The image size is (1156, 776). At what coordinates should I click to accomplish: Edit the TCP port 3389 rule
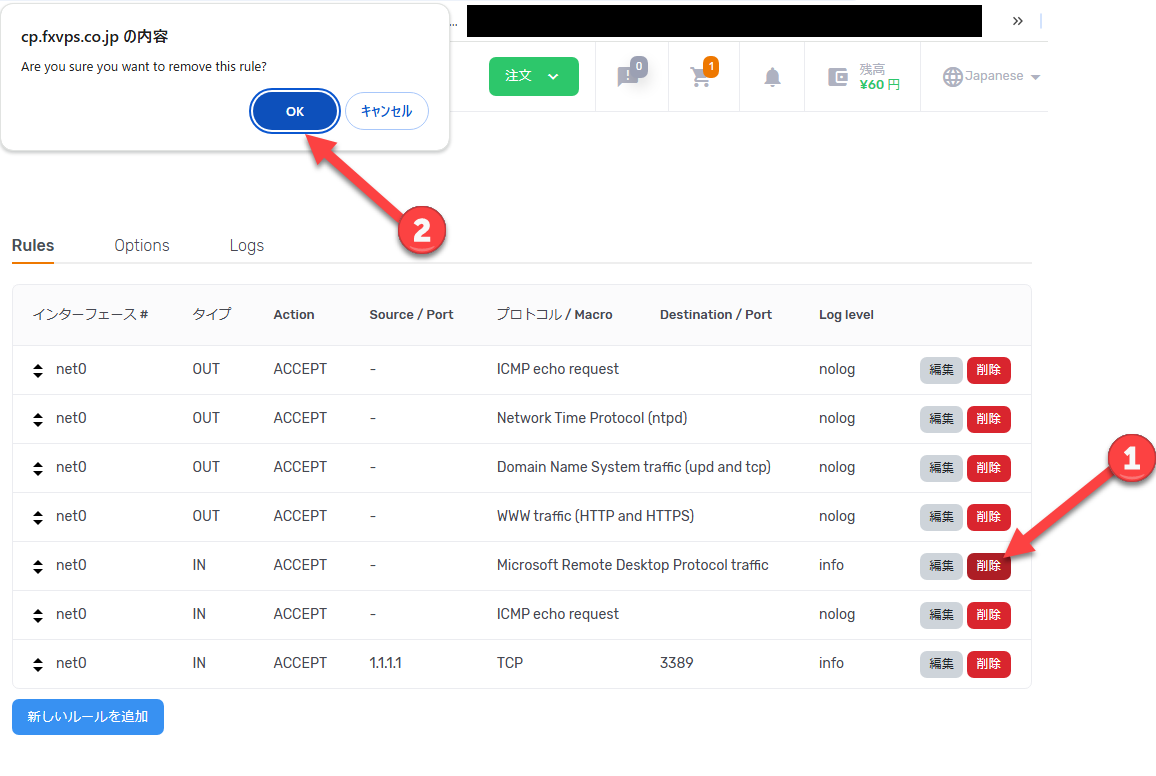click(x=941, y=664)
